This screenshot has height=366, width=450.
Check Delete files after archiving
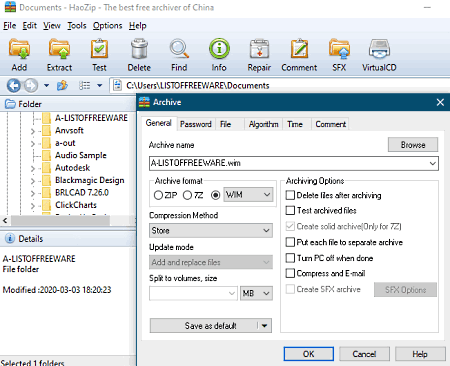290,195
